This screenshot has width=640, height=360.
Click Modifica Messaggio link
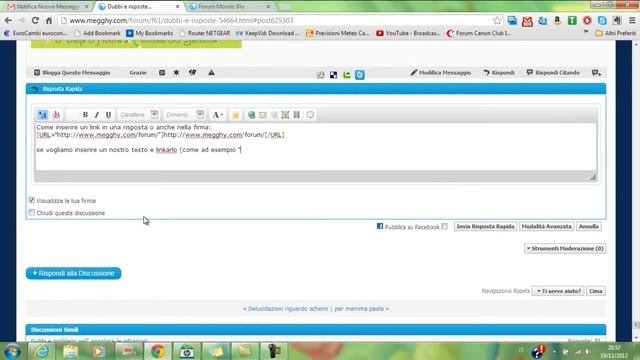pyautogui.click(x=440, y=73)
